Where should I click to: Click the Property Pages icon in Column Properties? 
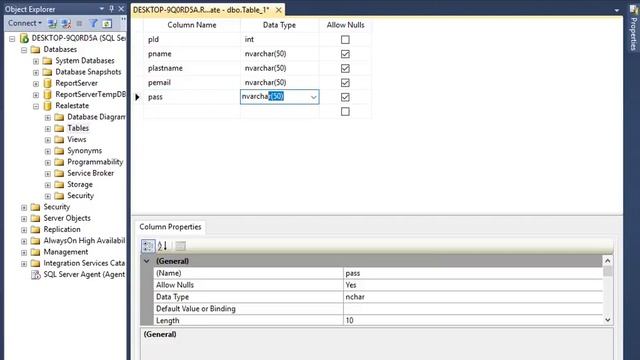[180, 246]
